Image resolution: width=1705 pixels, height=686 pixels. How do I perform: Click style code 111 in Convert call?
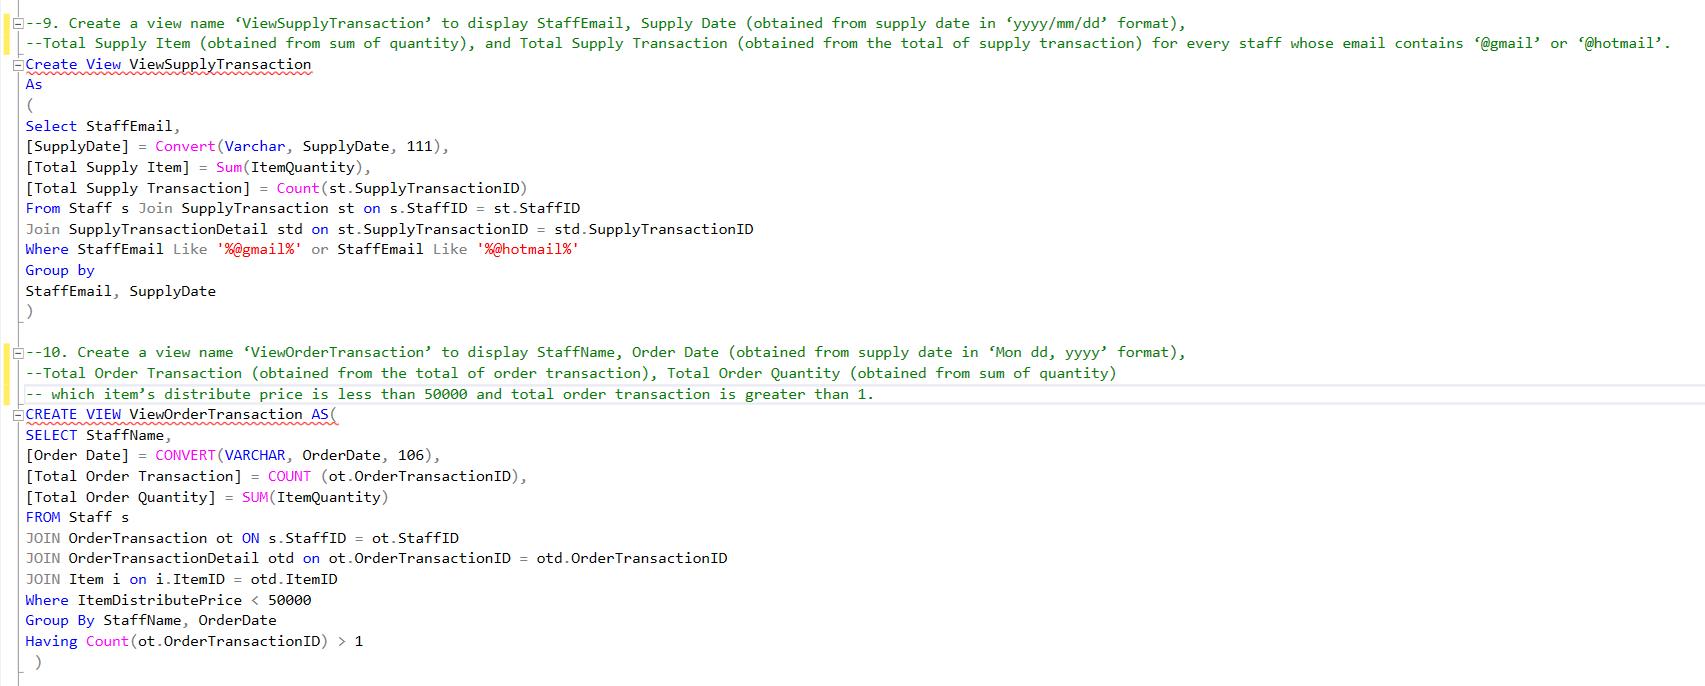[419, 146]
